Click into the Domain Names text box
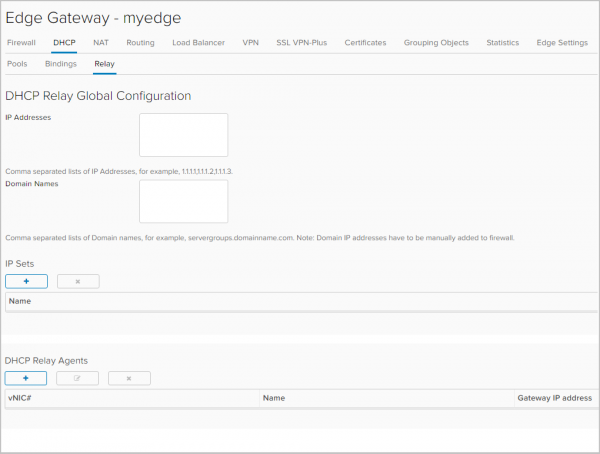The width and height of the screenshot is (600, 454). pos(183,201)
